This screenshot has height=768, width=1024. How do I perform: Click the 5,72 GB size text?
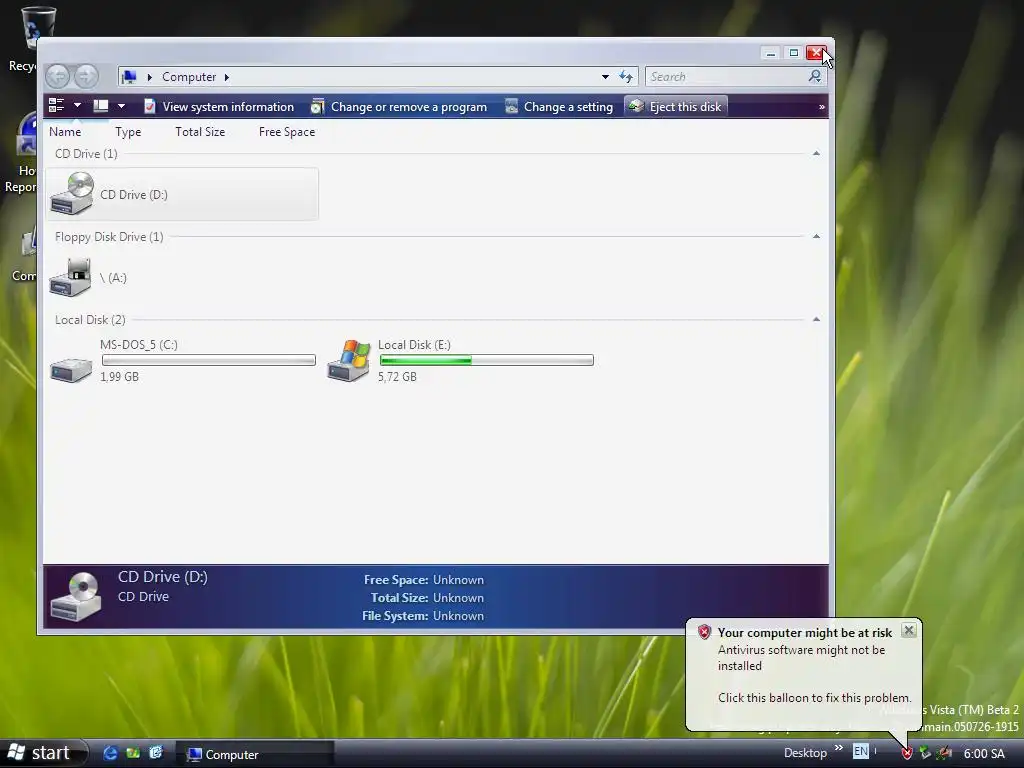point(397,377)
